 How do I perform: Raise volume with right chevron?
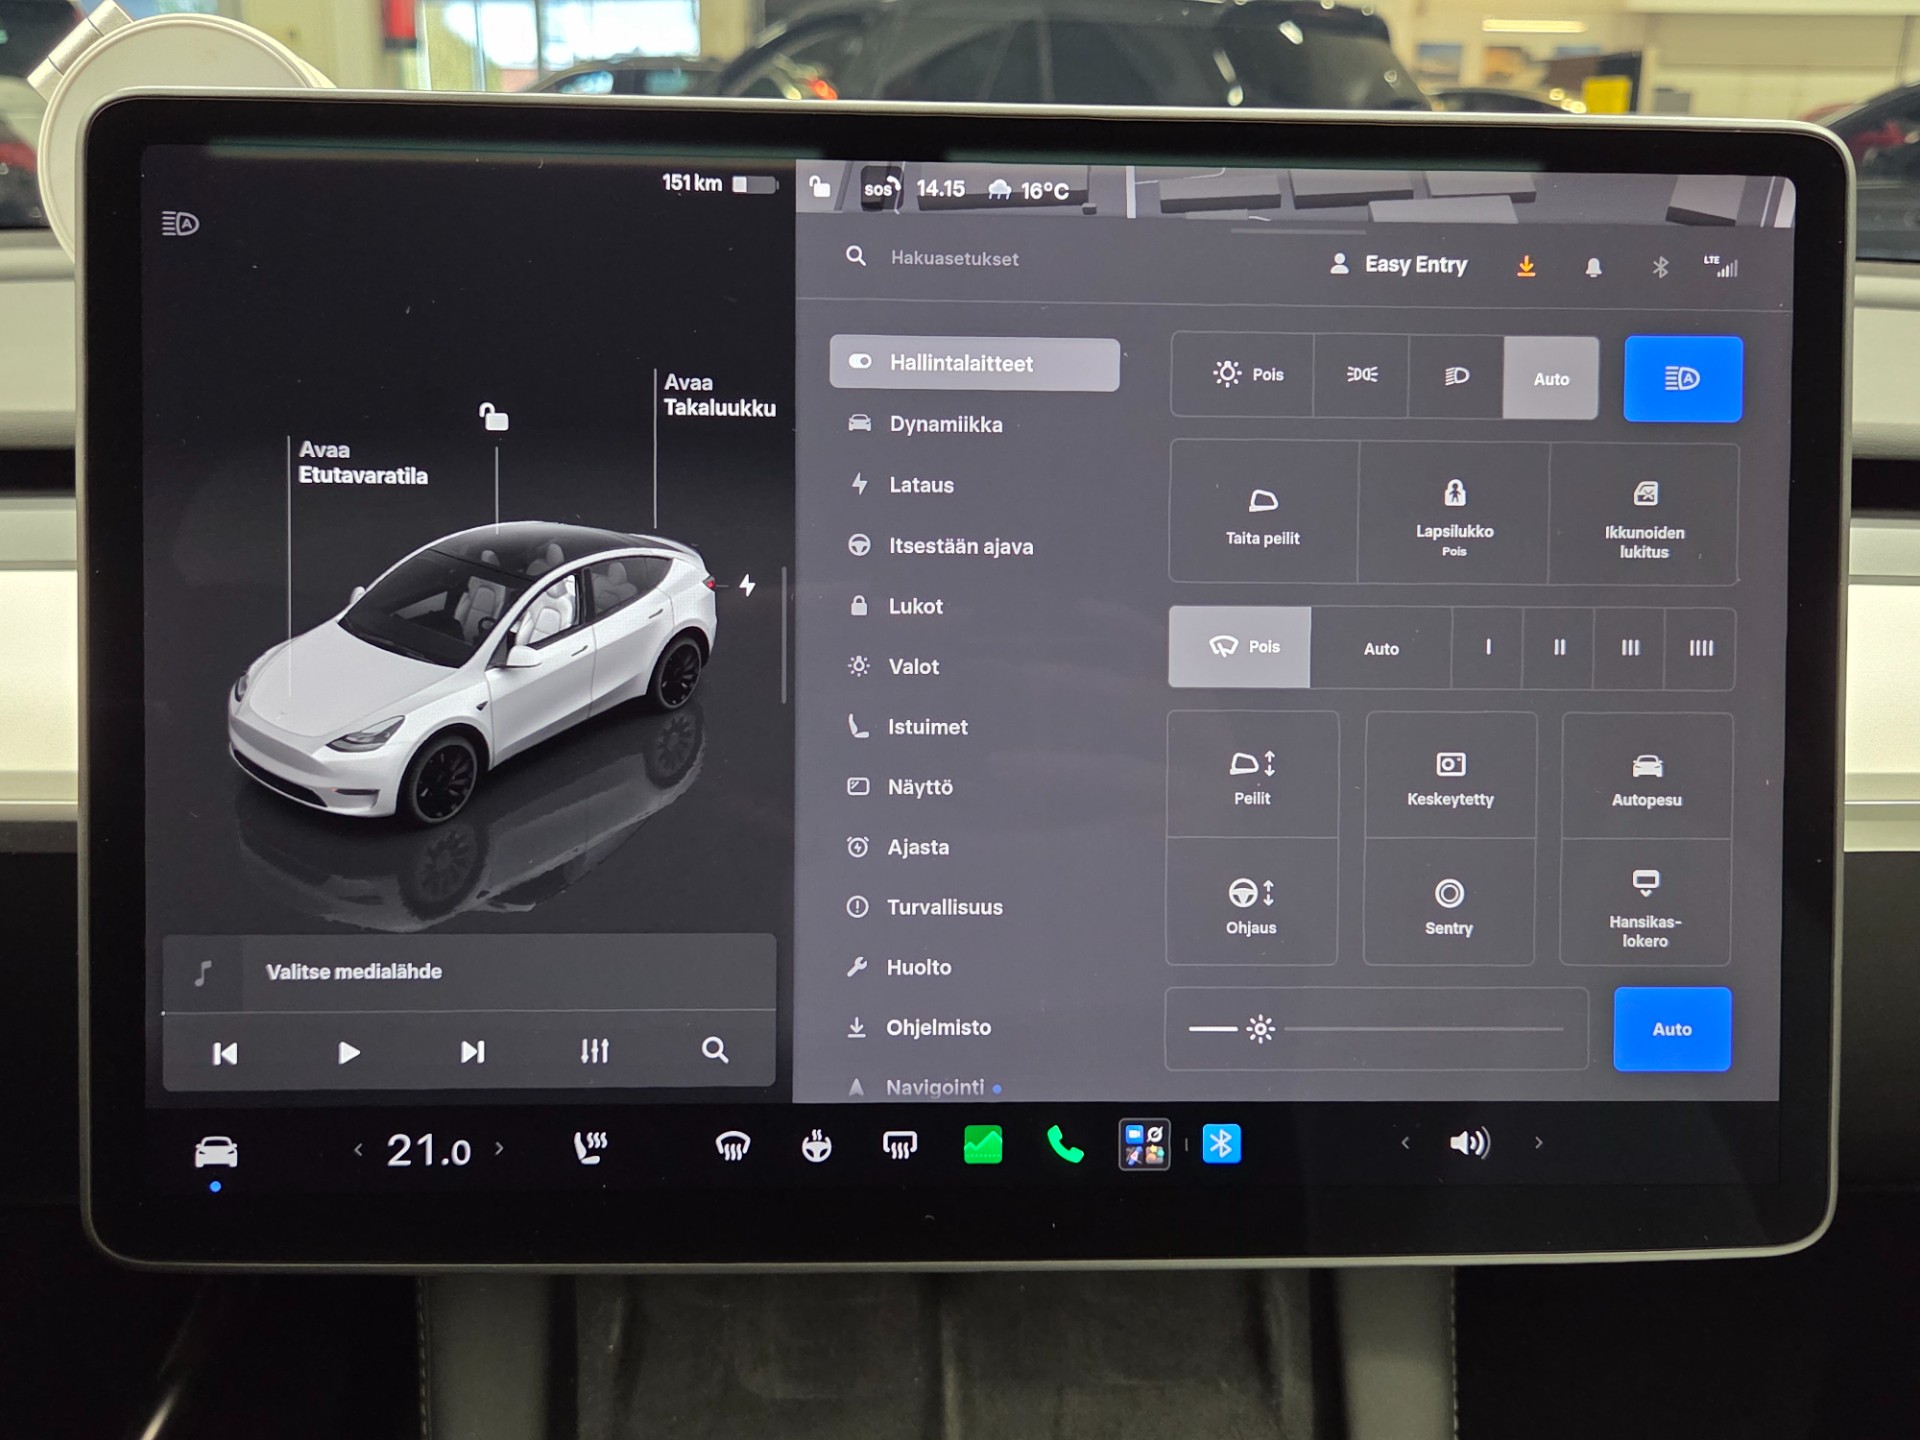click(x=1538, y=1142)
